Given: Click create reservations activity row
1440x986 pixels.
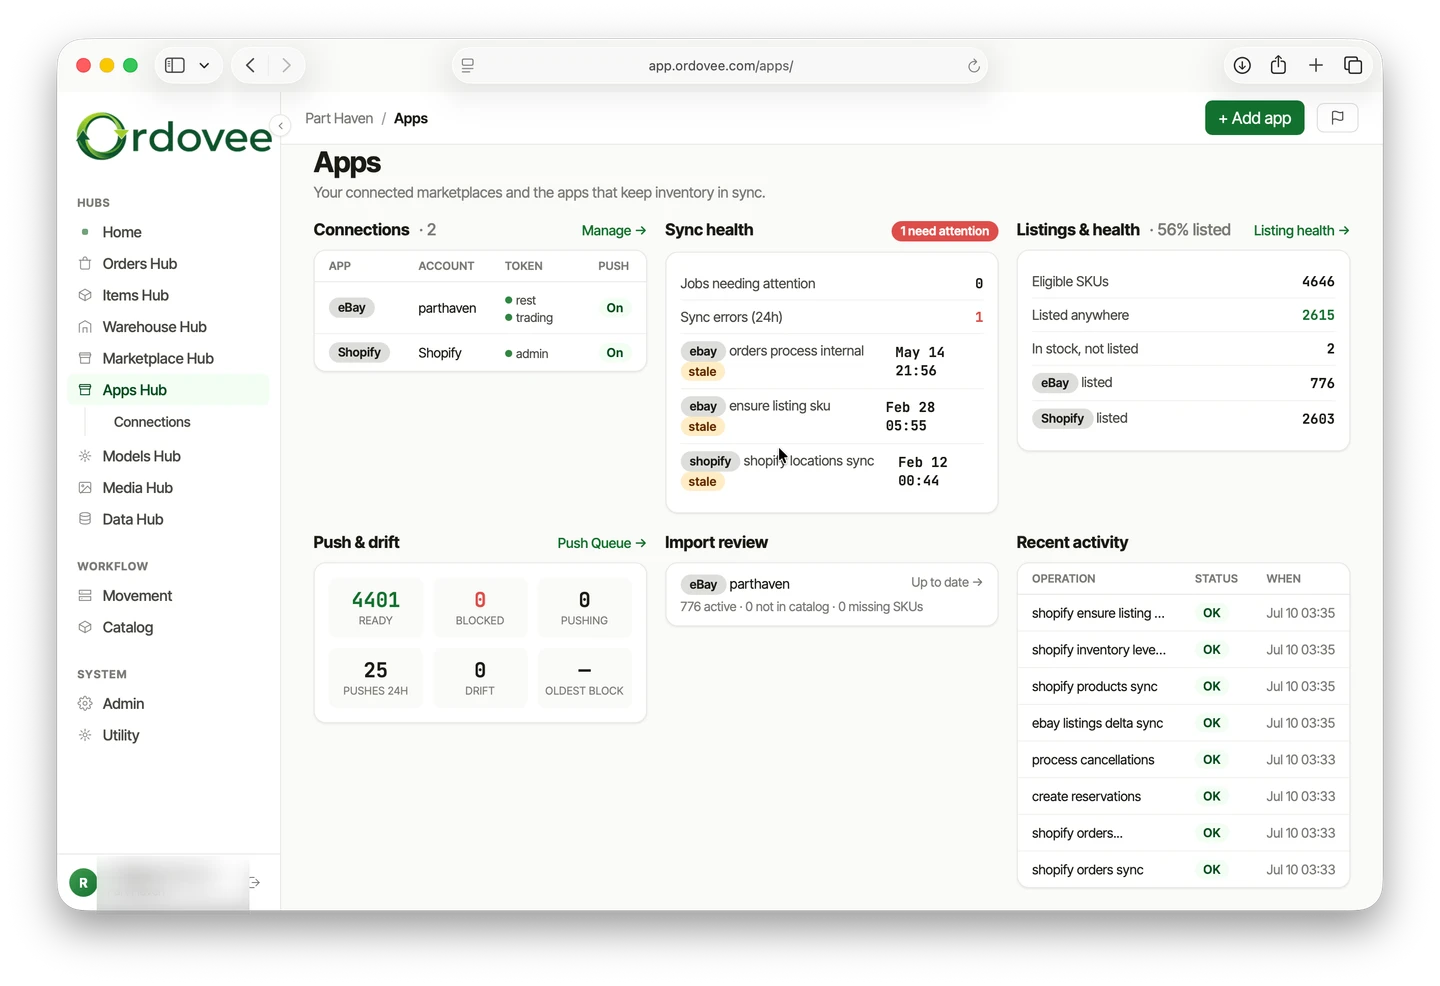Looking at the screenshot, I should pyautogui.click(x=1183, y=797).
